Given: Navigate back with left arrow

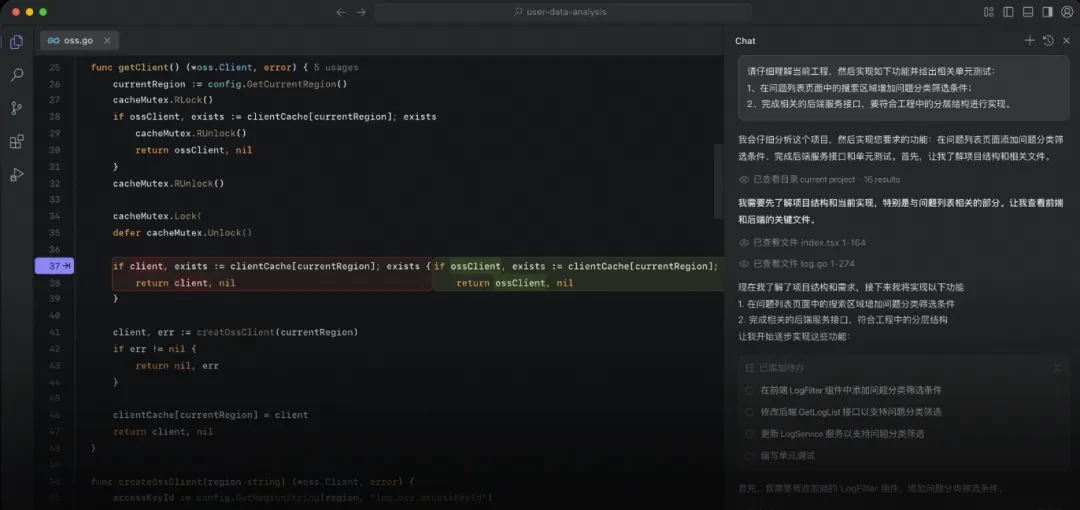Looking at the screenshot, I should pyautogui.click(x=341, y=12).
